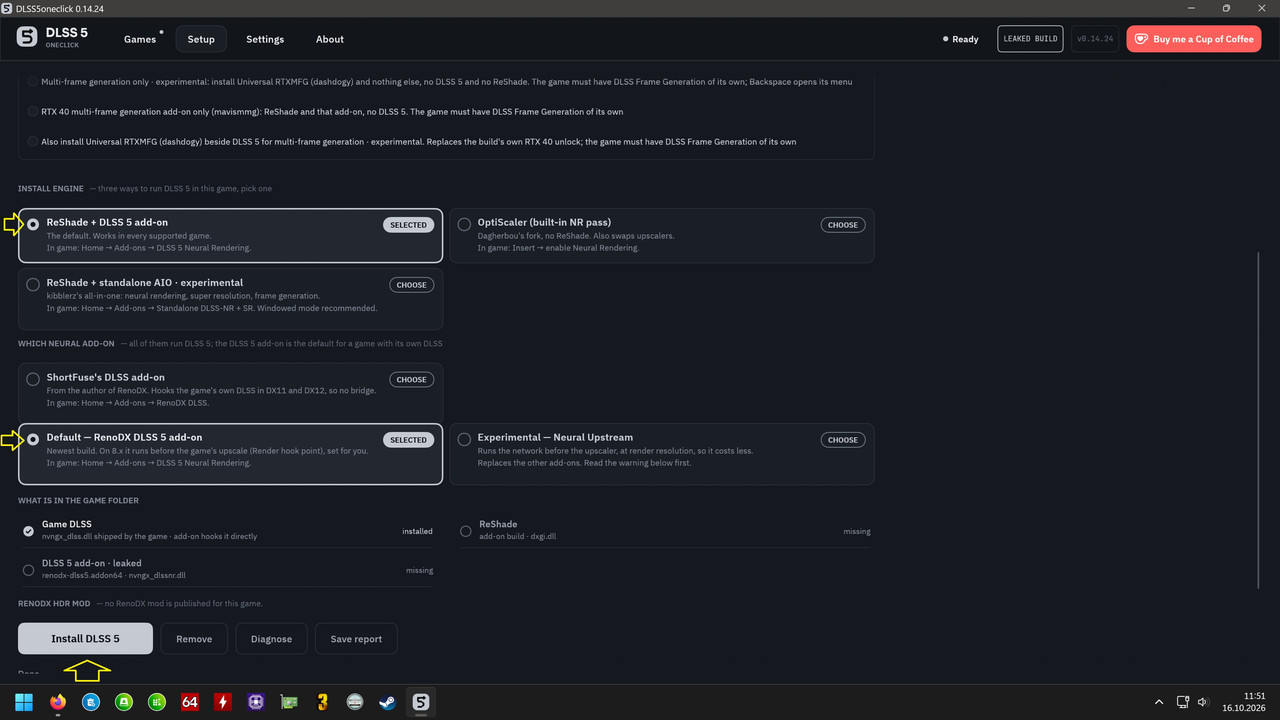This screenshot has width=1280, height=720.
Task: Click the red 64 taskbar icon
Action: [189, 702]
